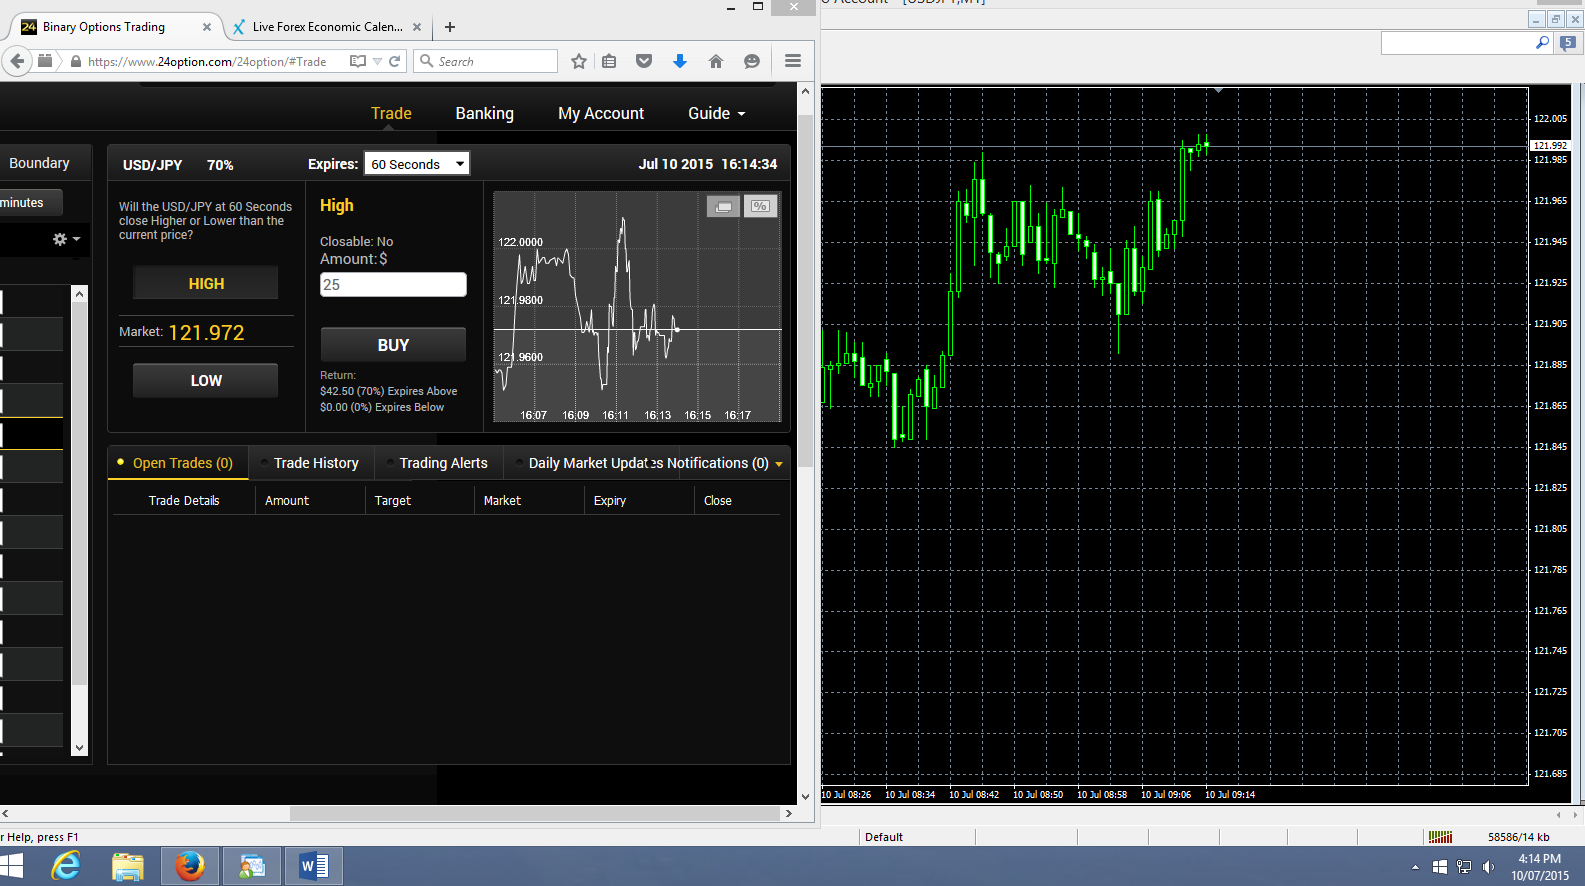Open the Firefox hamburger menu
Screen dimensions: 1585x886
(793, 61)
